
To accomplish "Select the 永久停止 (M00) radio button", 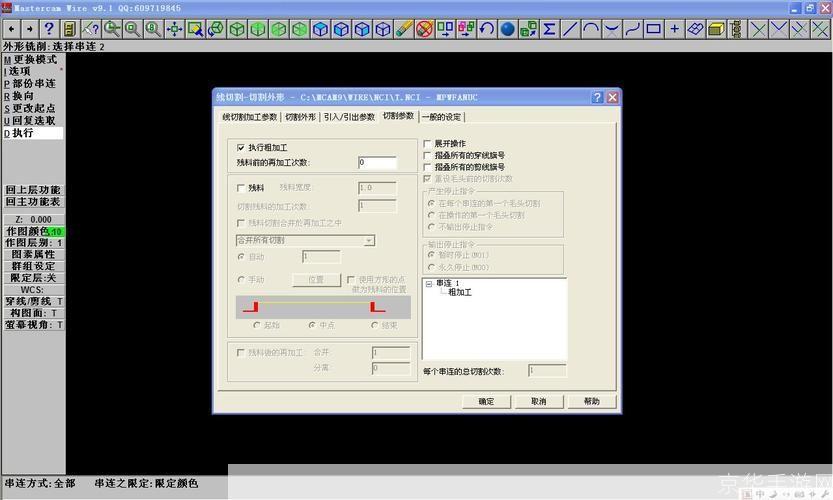I will (431, 267).
